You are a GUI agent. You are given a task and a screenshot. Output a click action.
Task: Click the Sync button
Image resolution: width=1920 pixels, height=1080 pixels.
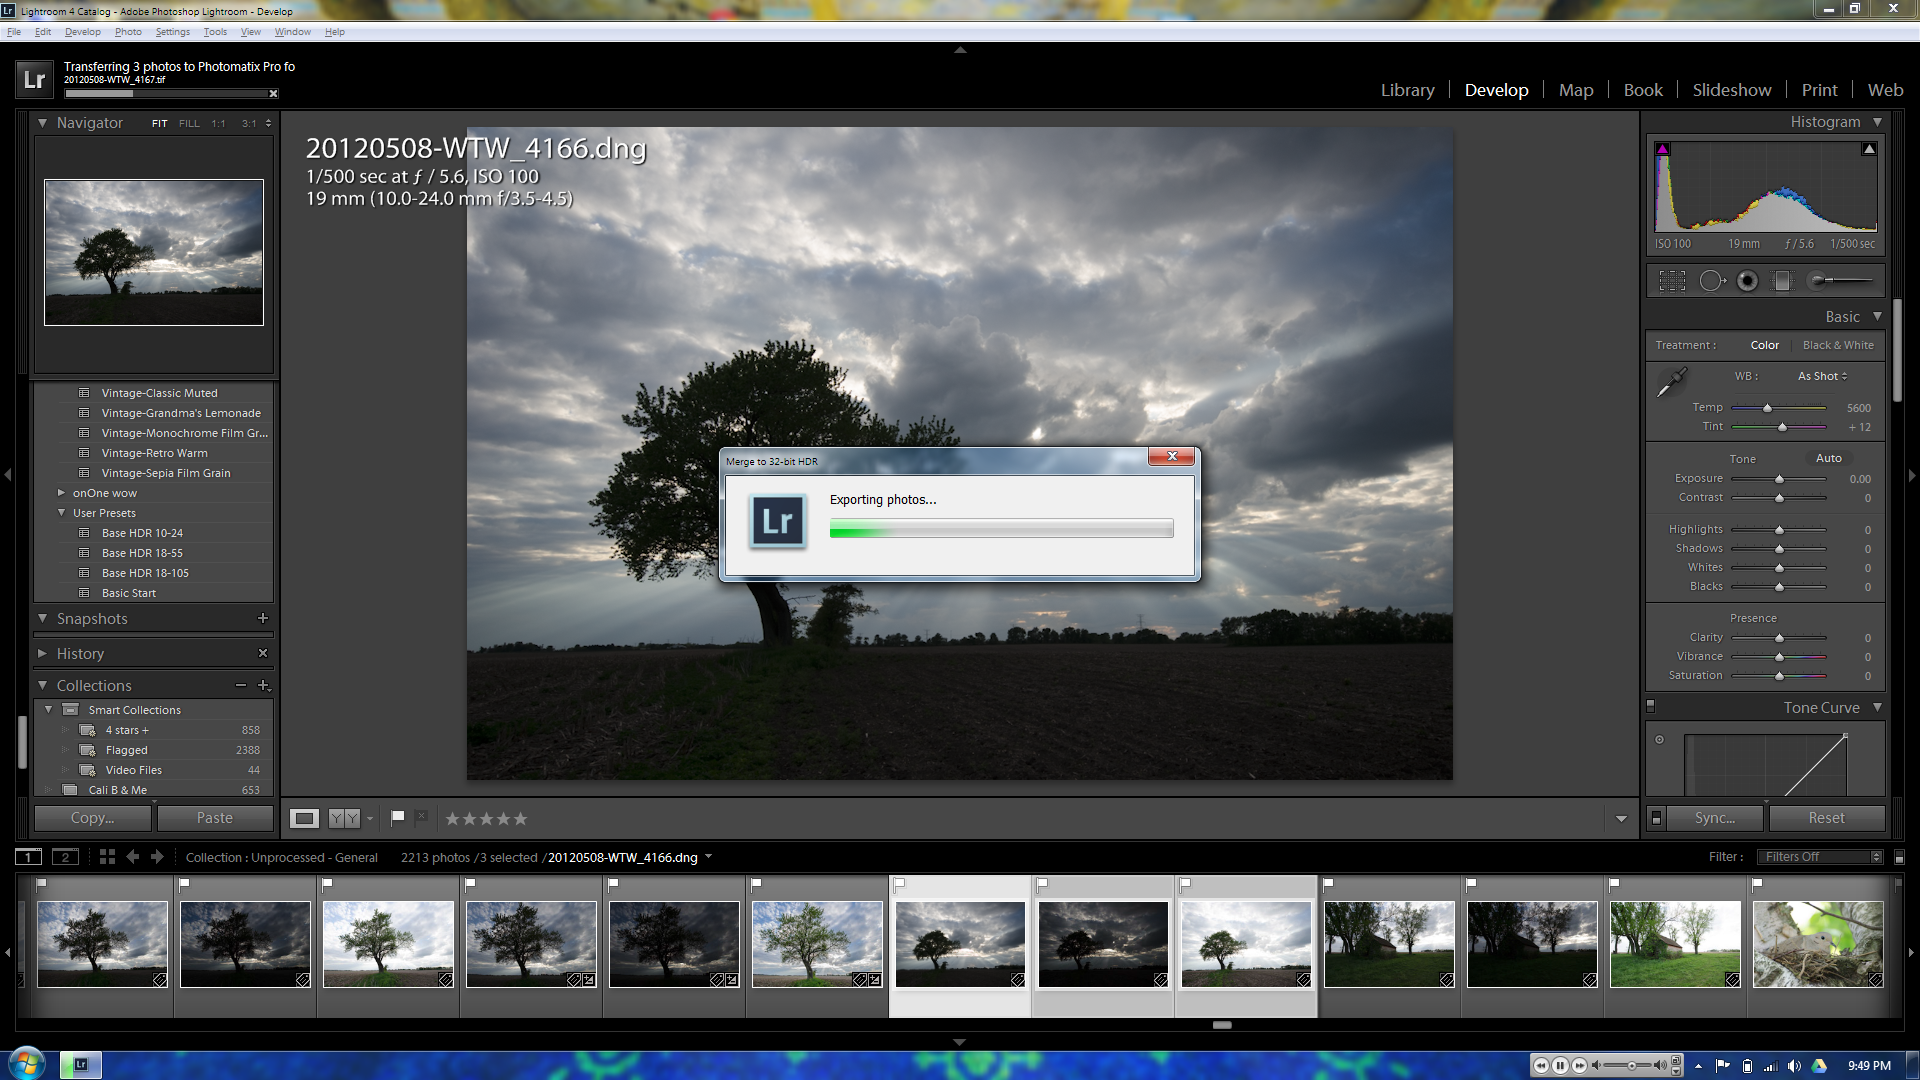[x=1714, y=817]
